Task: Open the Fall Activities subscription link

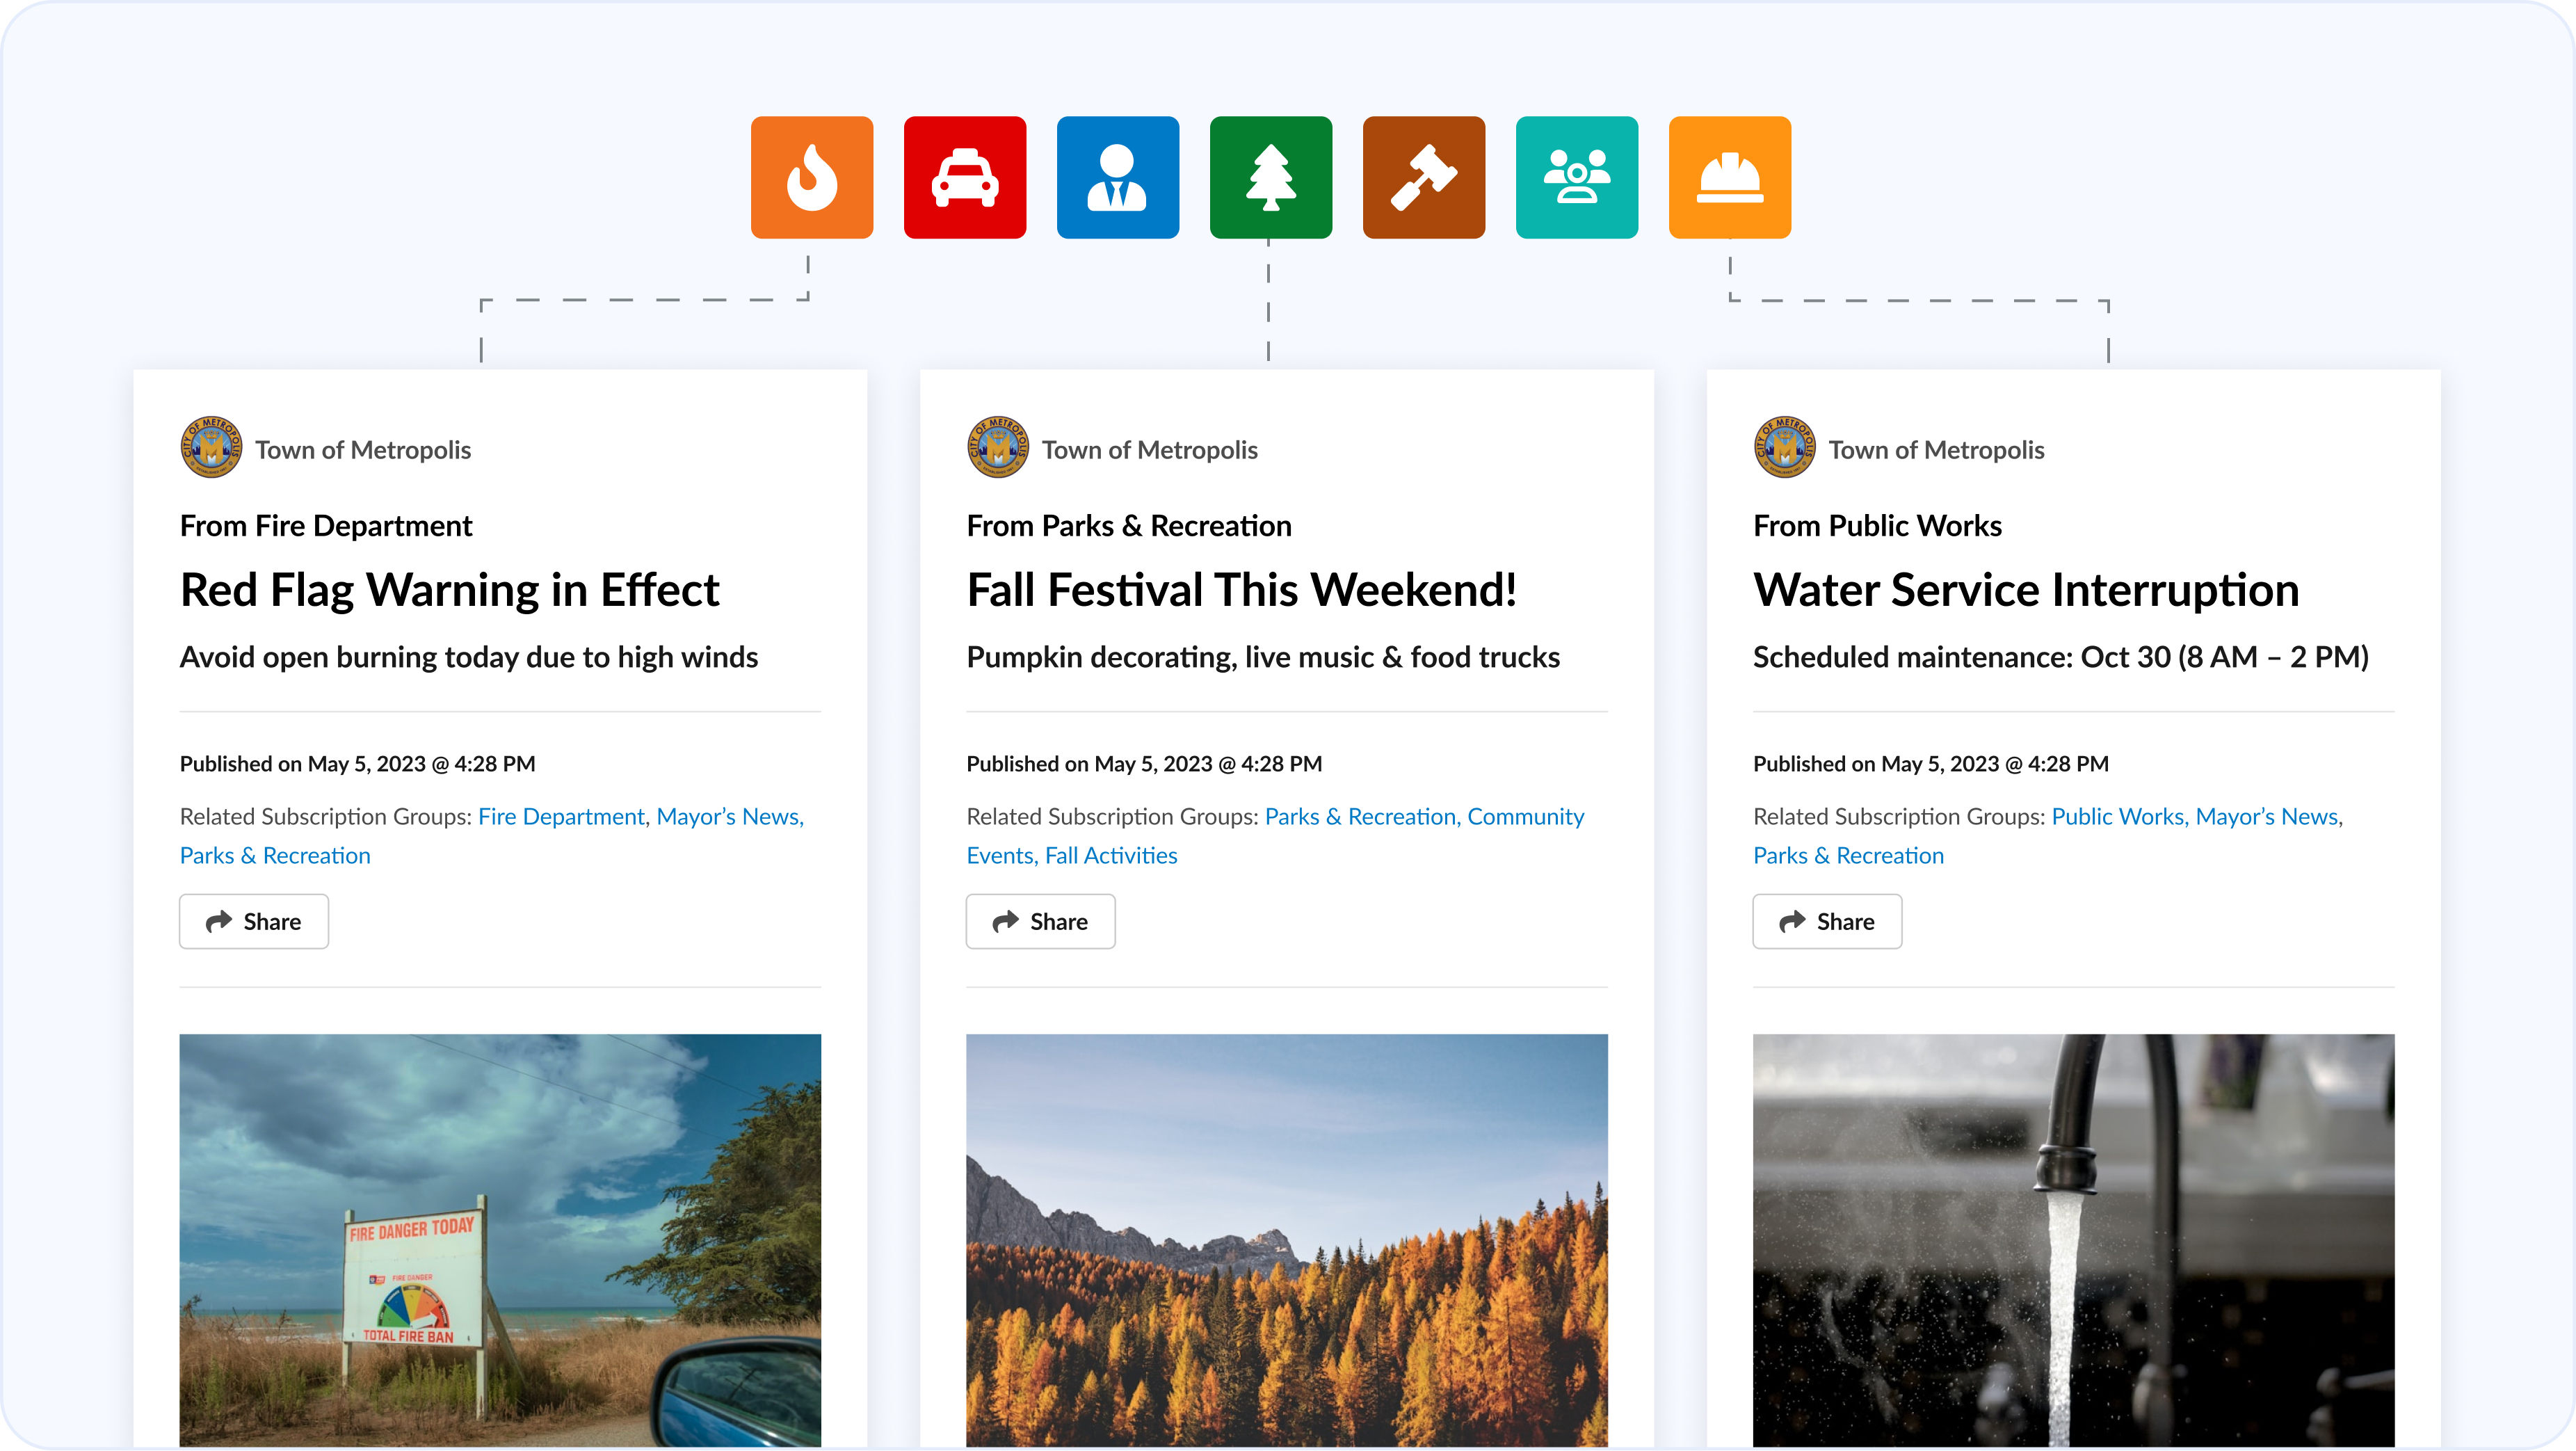Action: pyautogui.click(x=1111, y=856)
